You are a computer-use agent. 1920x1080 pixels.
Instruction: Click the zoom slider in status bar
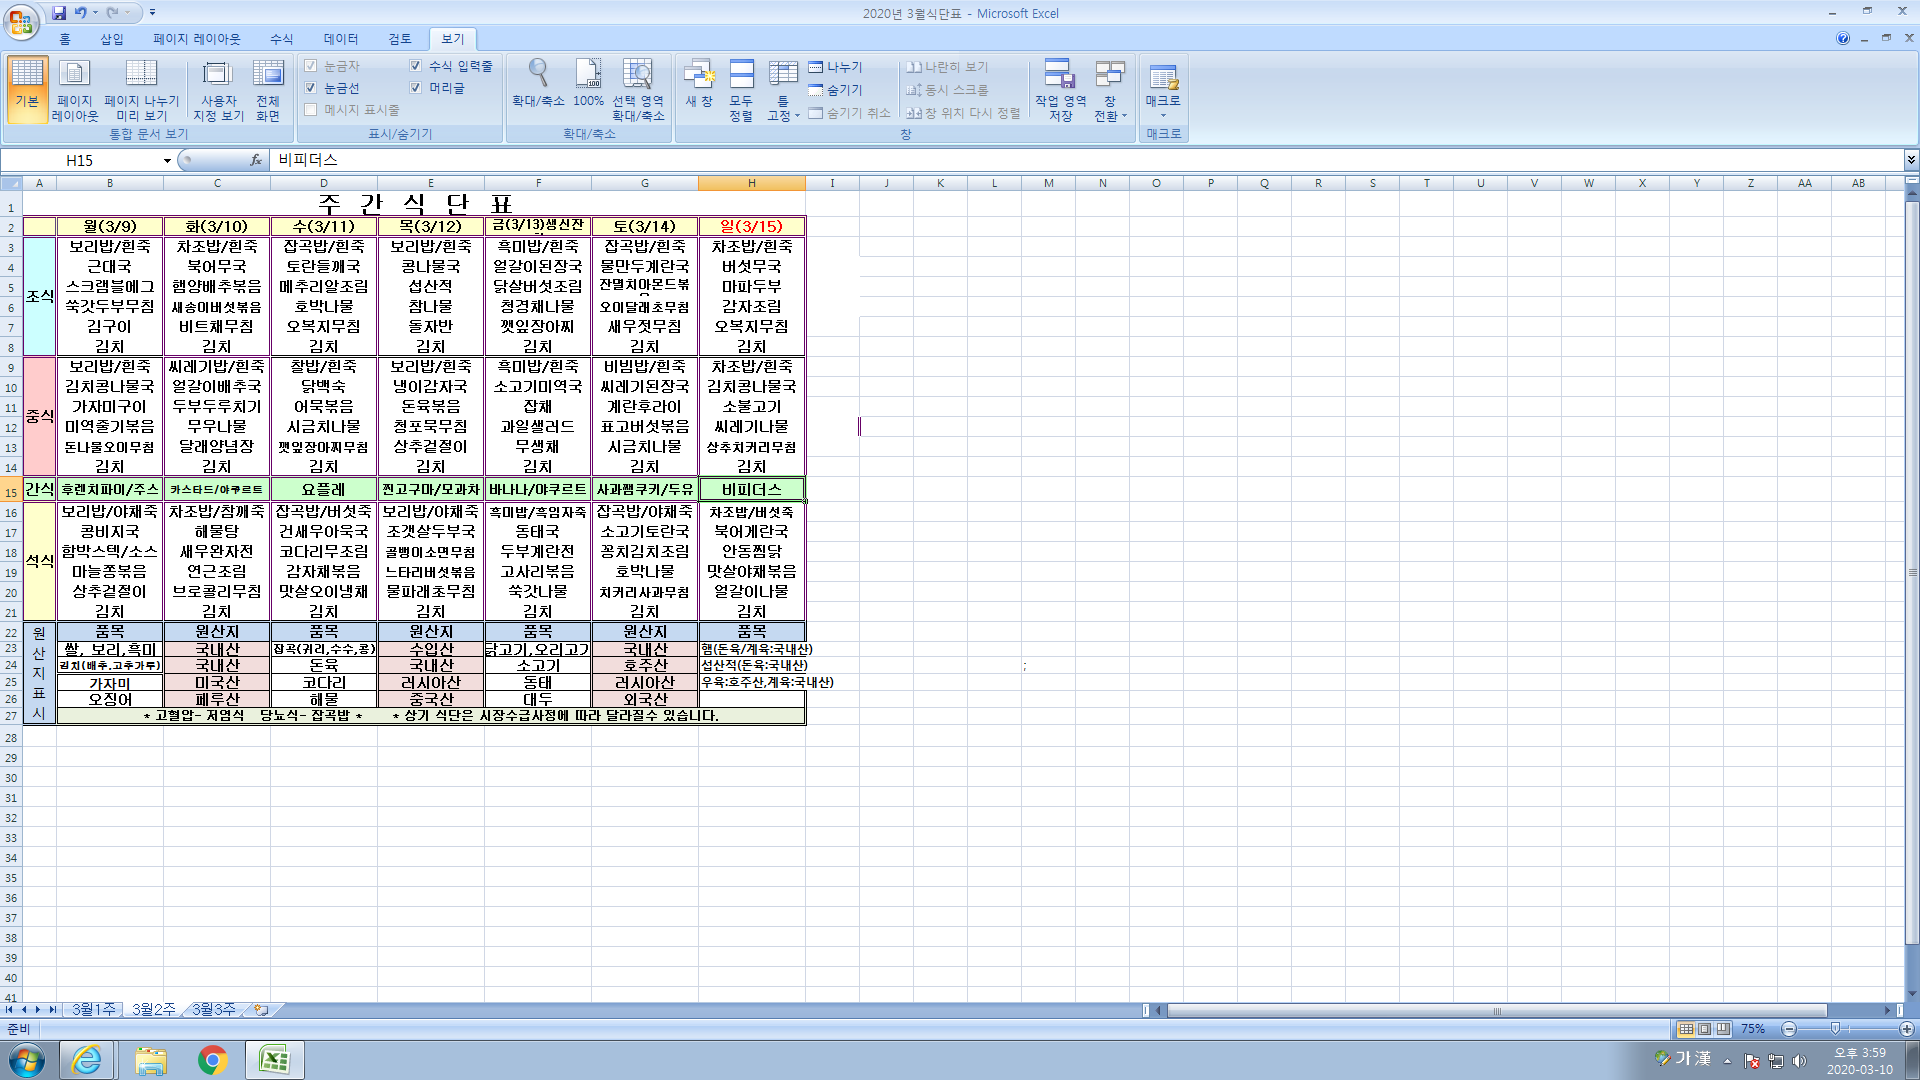[x=1835, y=1029]
